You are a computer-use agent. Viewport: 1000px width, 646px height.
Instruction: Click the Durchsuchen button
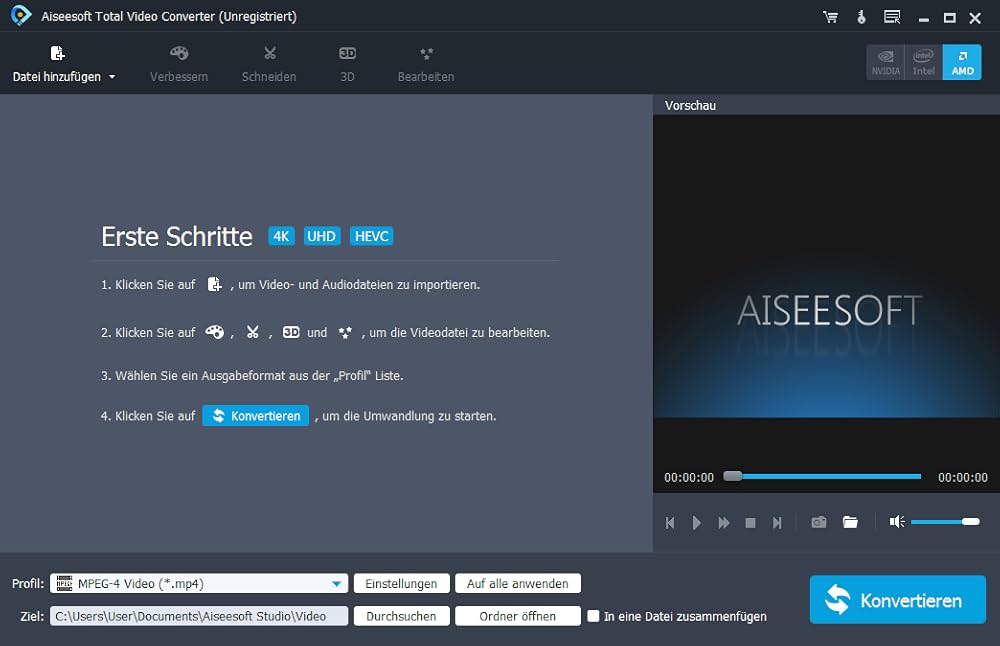point(401,616)
